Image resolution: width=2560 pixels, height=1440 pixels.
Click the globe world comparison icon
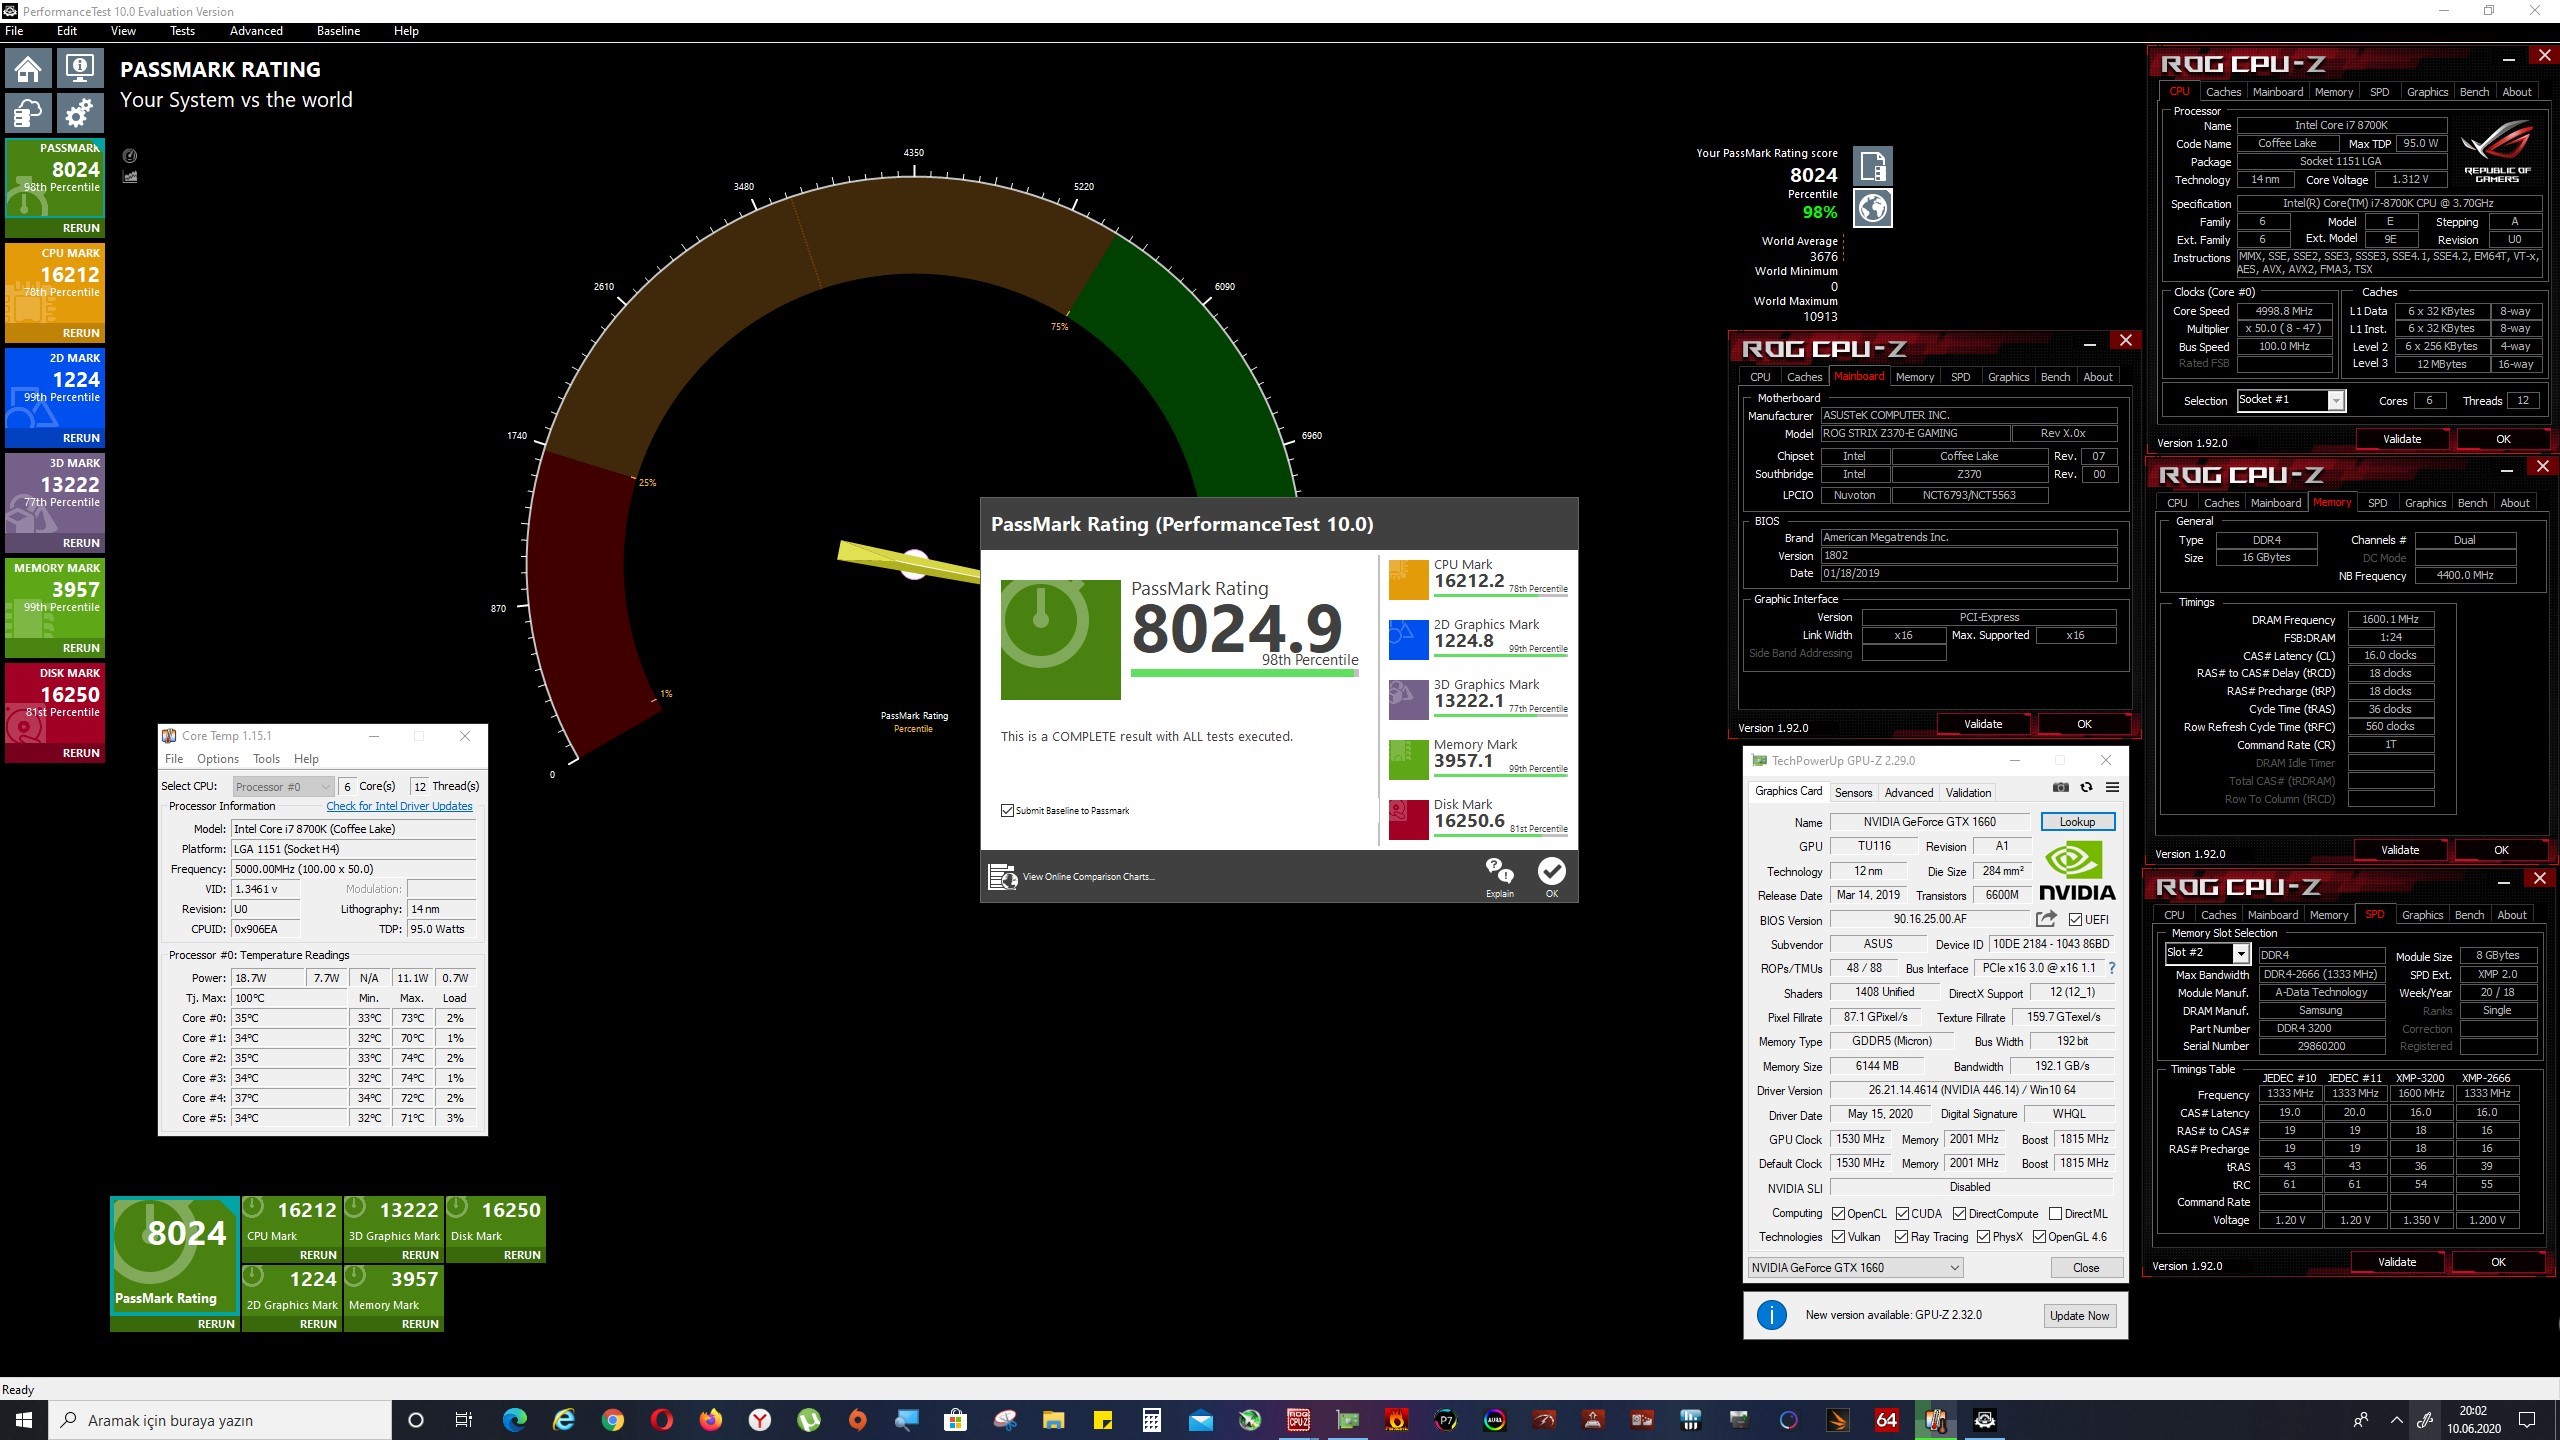[1873, 208]
